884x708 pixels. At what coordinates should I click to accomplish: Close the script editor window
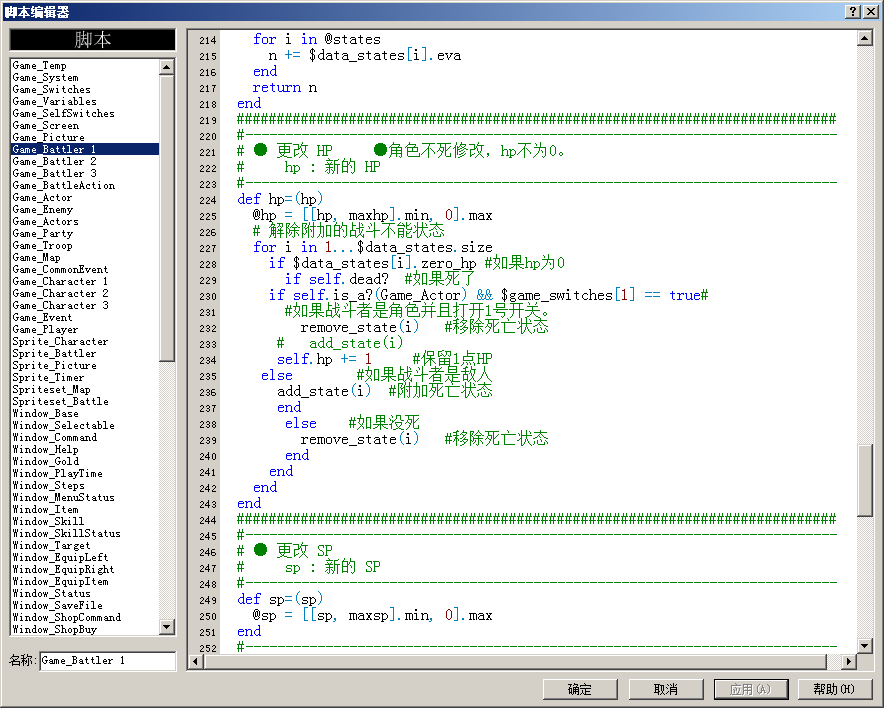pyautogui.click(x=870, y=11)
